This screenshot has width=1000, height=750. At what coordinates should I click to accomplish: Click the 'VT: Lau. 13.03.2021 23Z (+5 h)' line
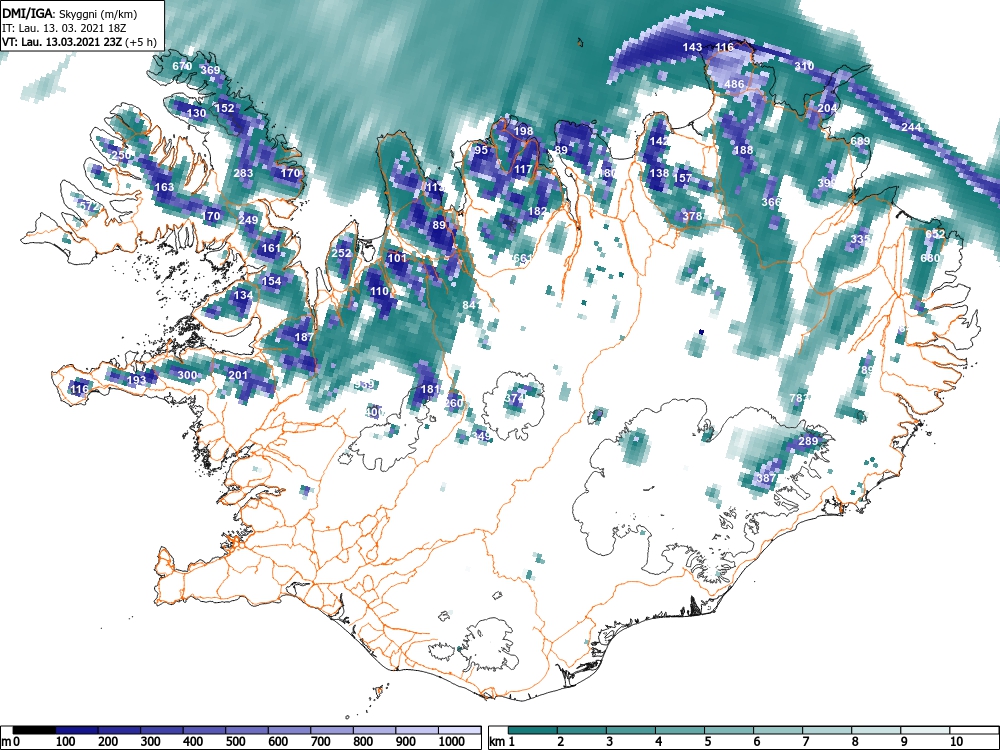pos(78,42)
